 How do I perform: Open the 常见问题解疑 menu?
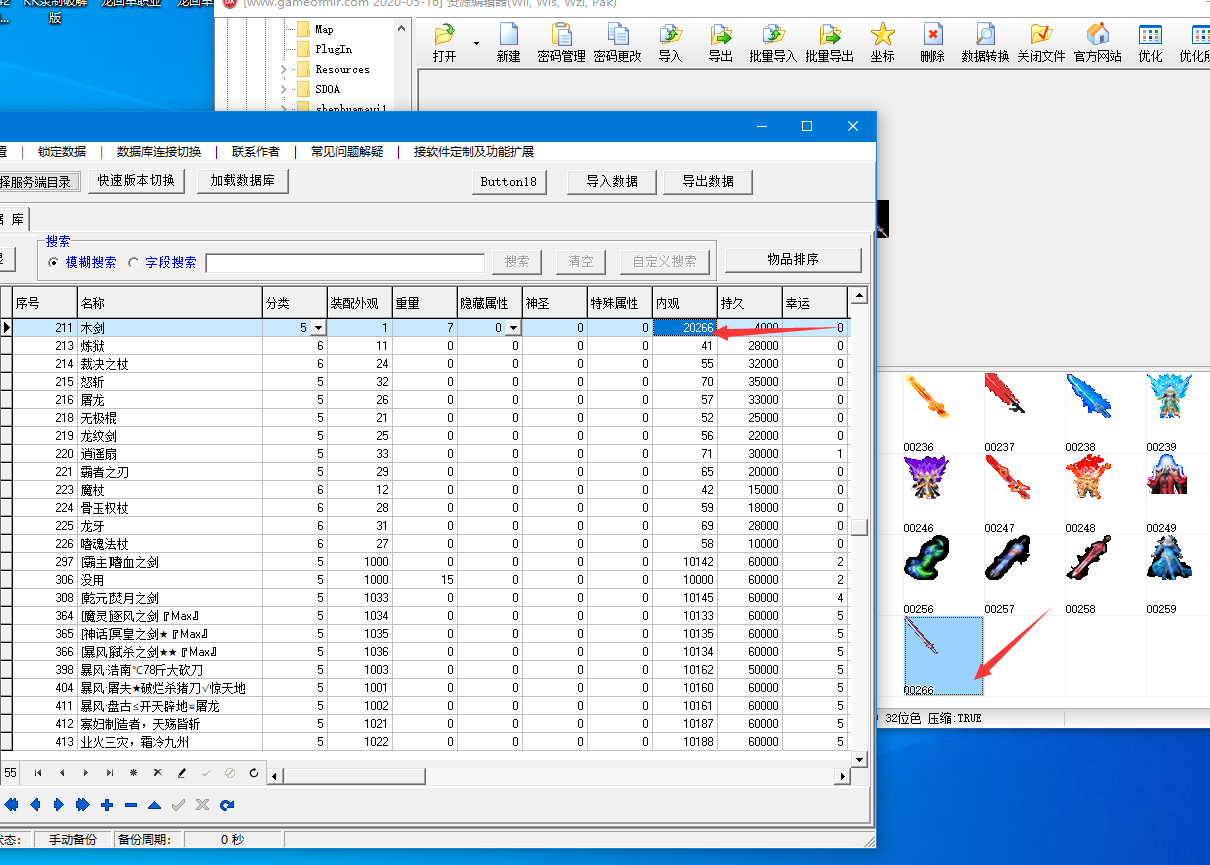tap(347, 152)
